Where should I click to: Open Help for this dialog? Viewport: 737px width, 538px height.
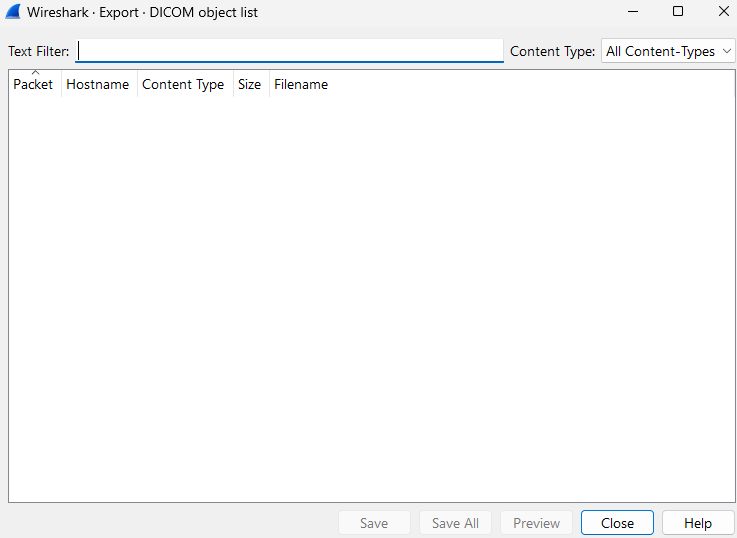(698, 523)
